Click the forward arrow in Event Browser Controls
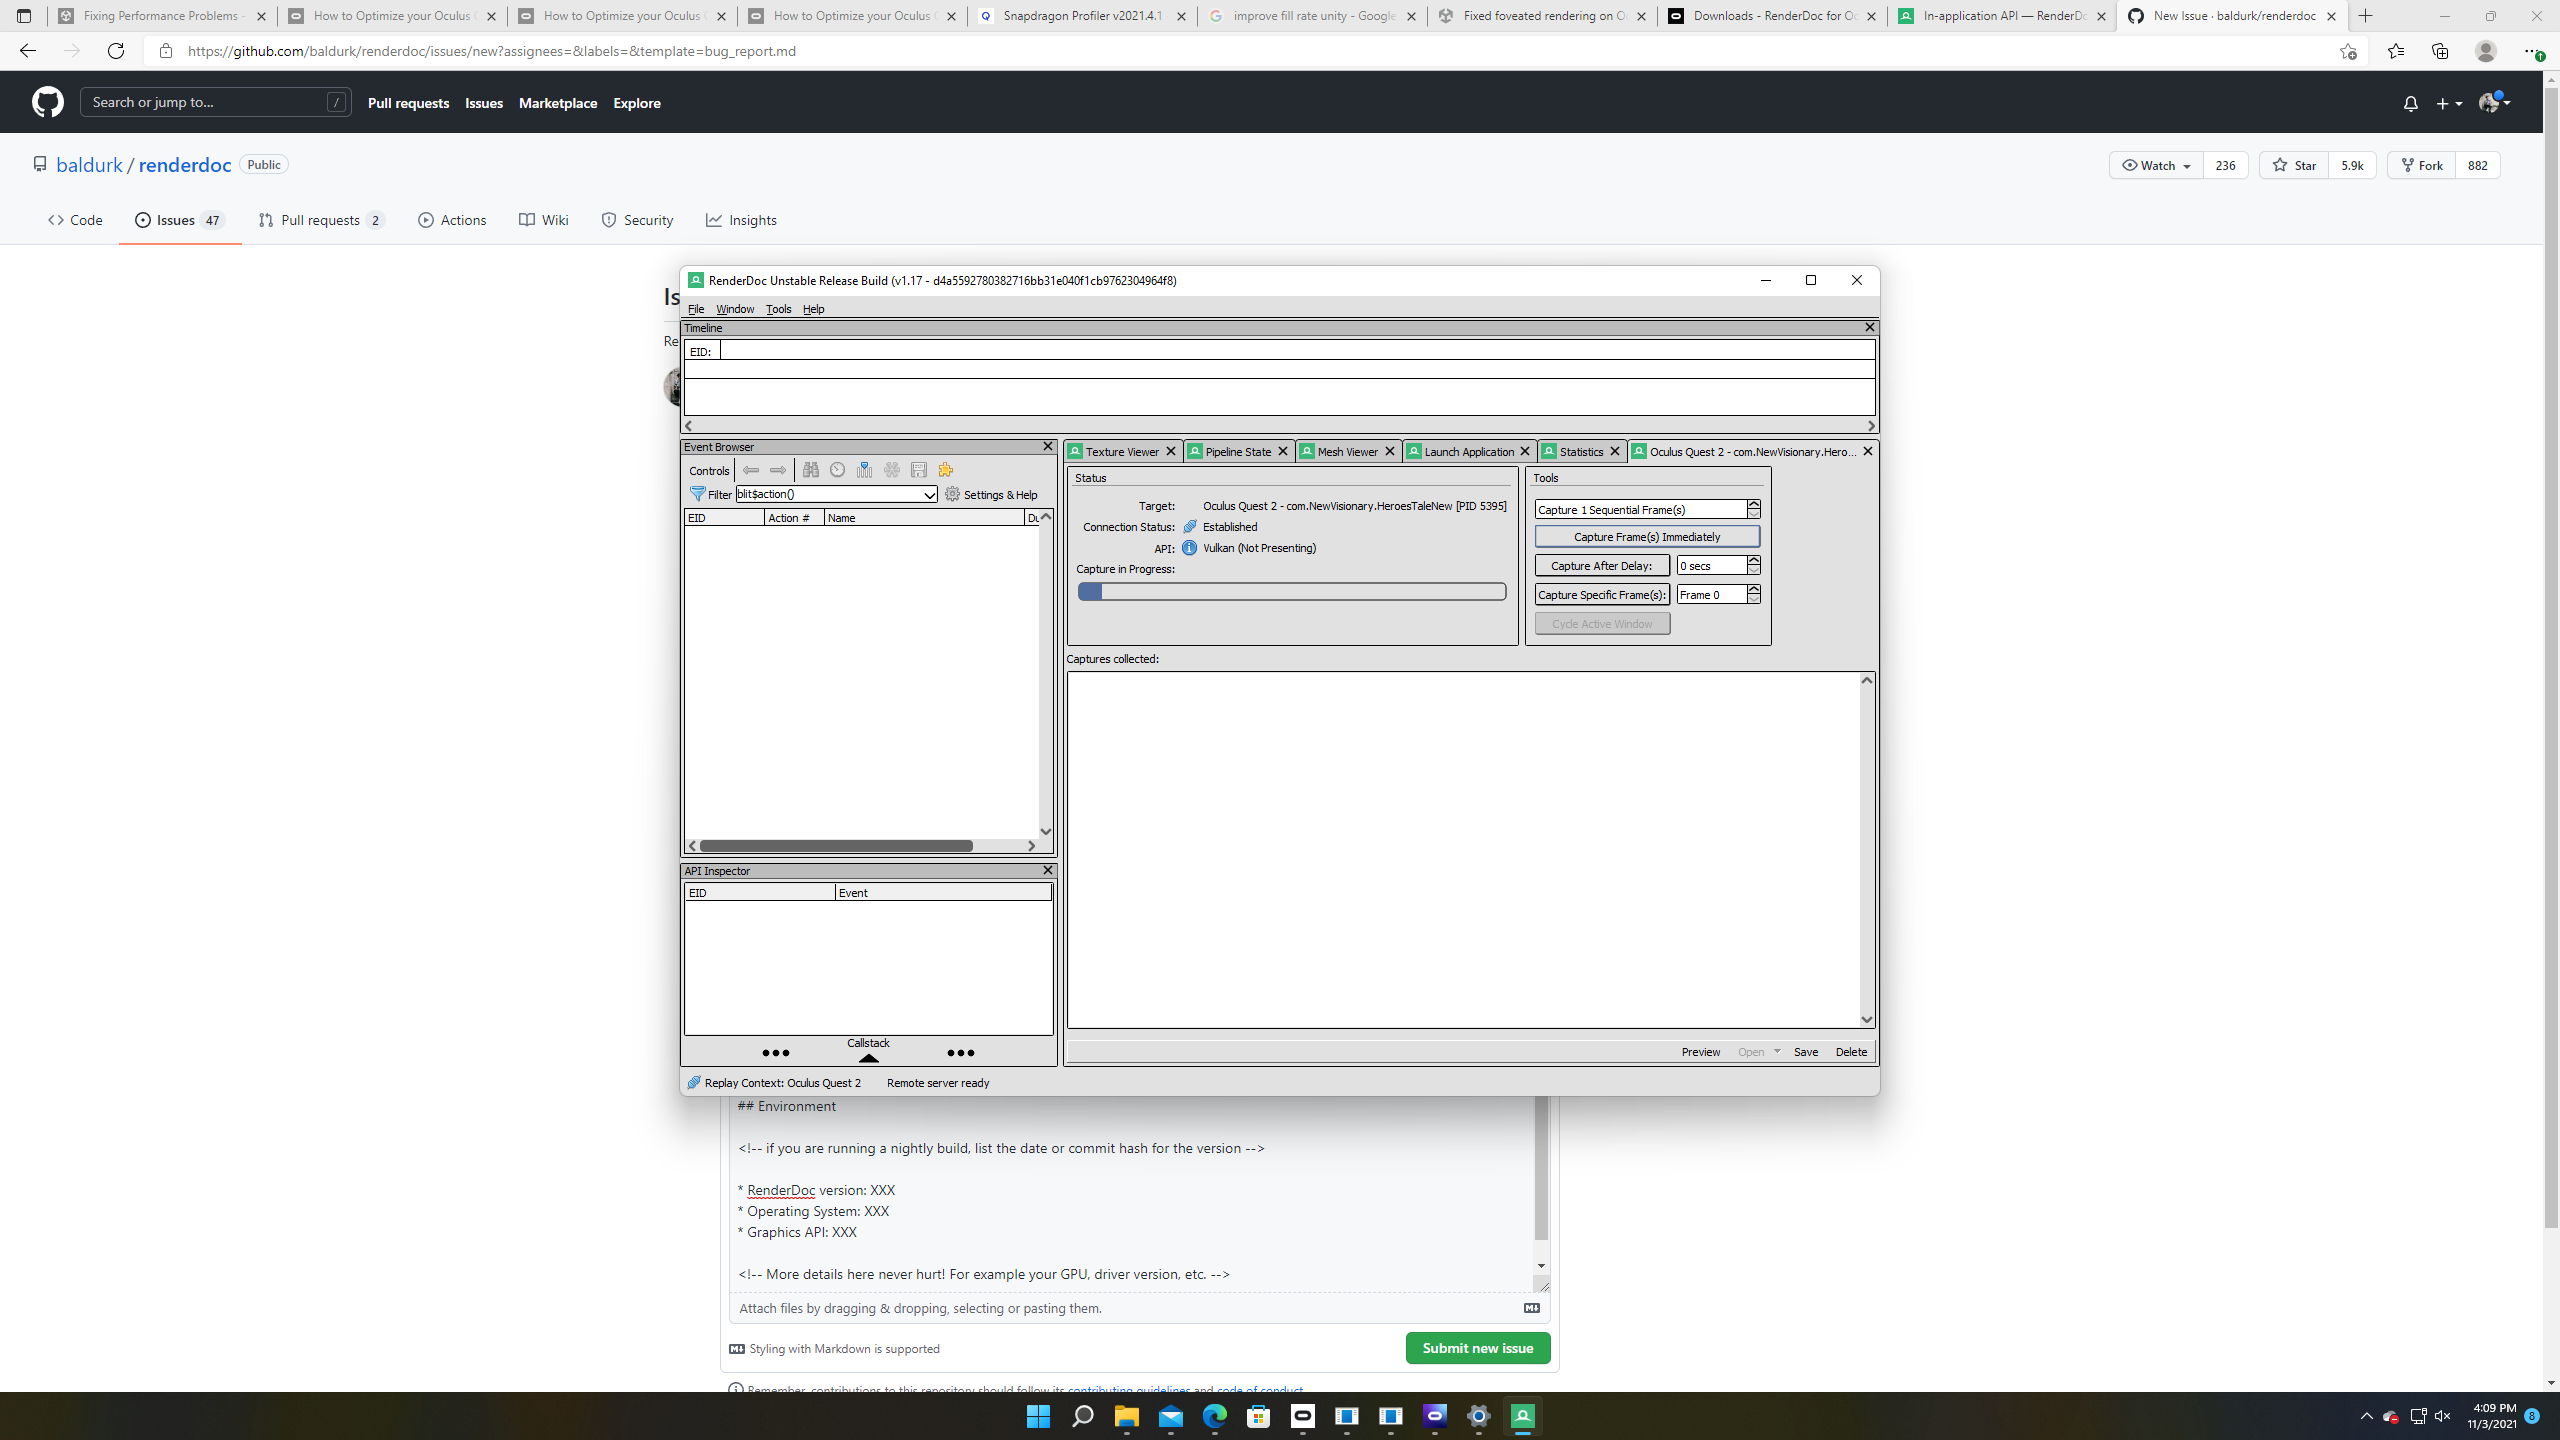Viewport: 2560px width, 1440px height. [x=778, y=470]
